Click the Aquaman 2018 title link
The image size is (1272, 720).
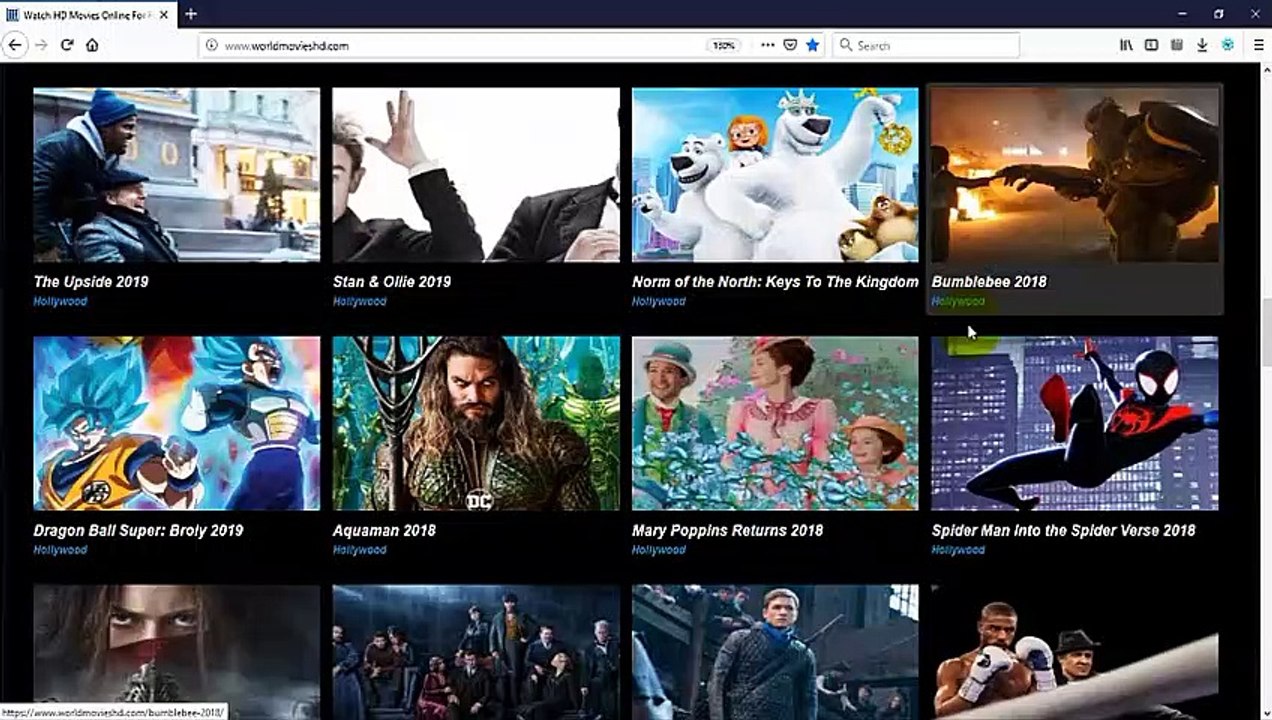click(384, 531)
